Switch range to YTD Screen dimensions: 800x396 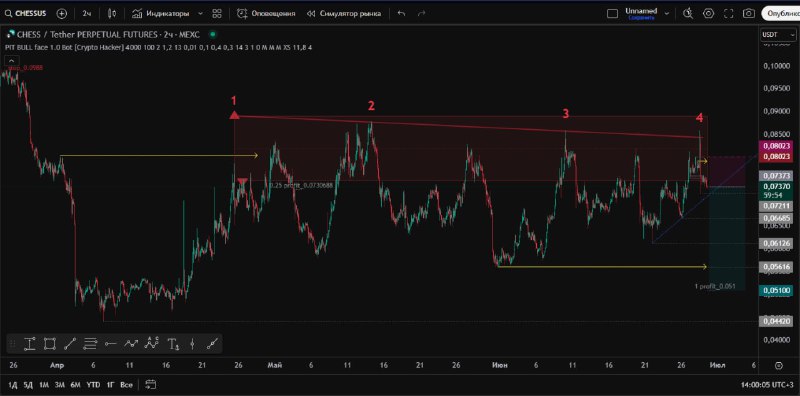pyautogui.click(x=93, y=384)
